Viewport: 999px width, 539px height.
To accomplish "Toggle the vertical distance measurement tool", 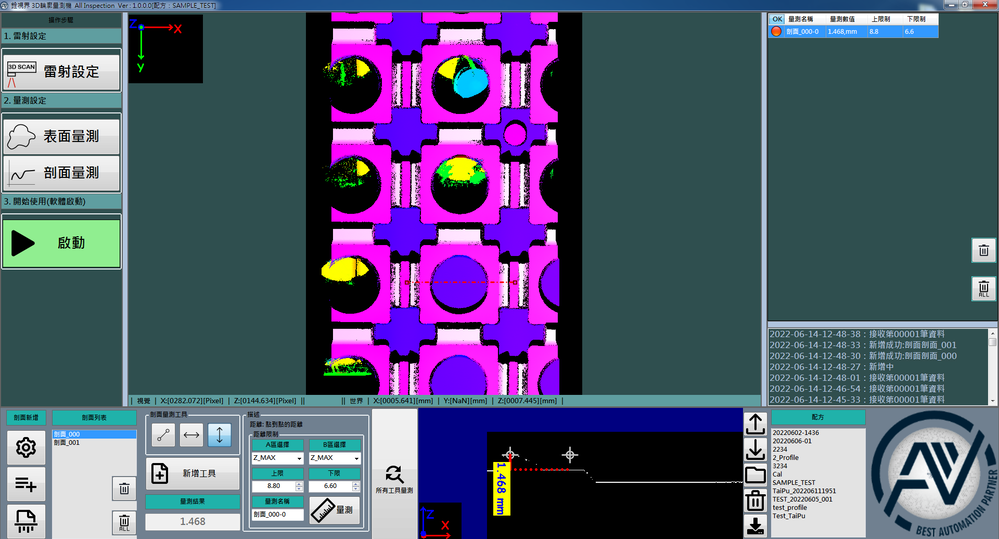I will click(219, 435).
